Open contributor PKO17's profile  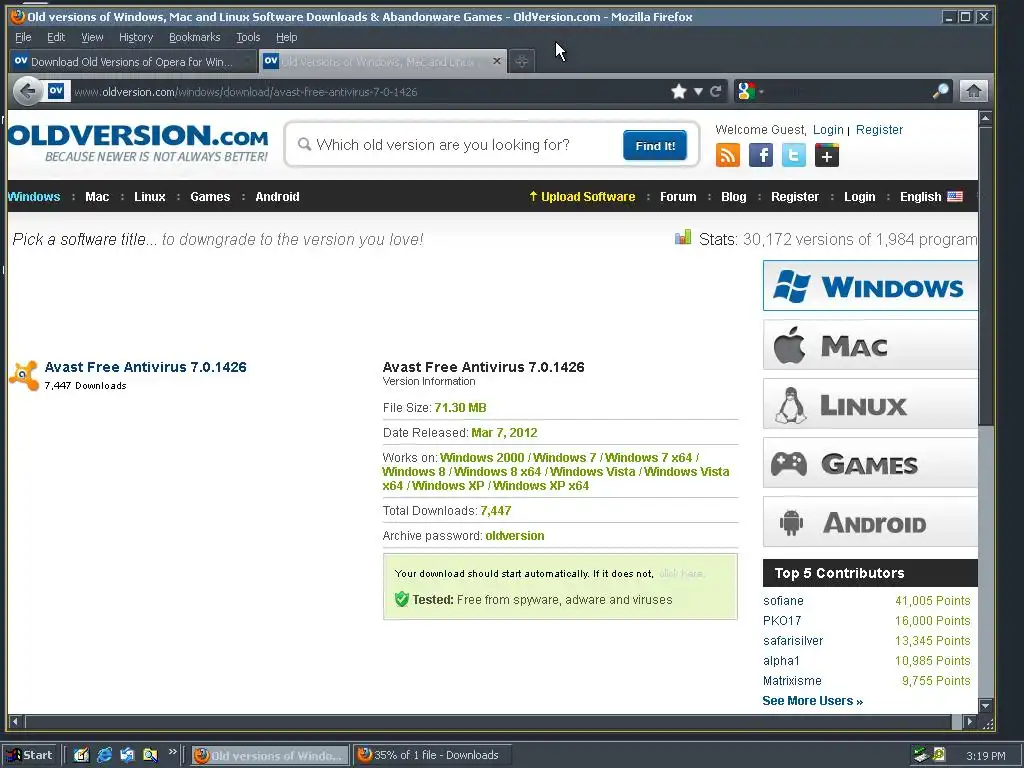782,620
